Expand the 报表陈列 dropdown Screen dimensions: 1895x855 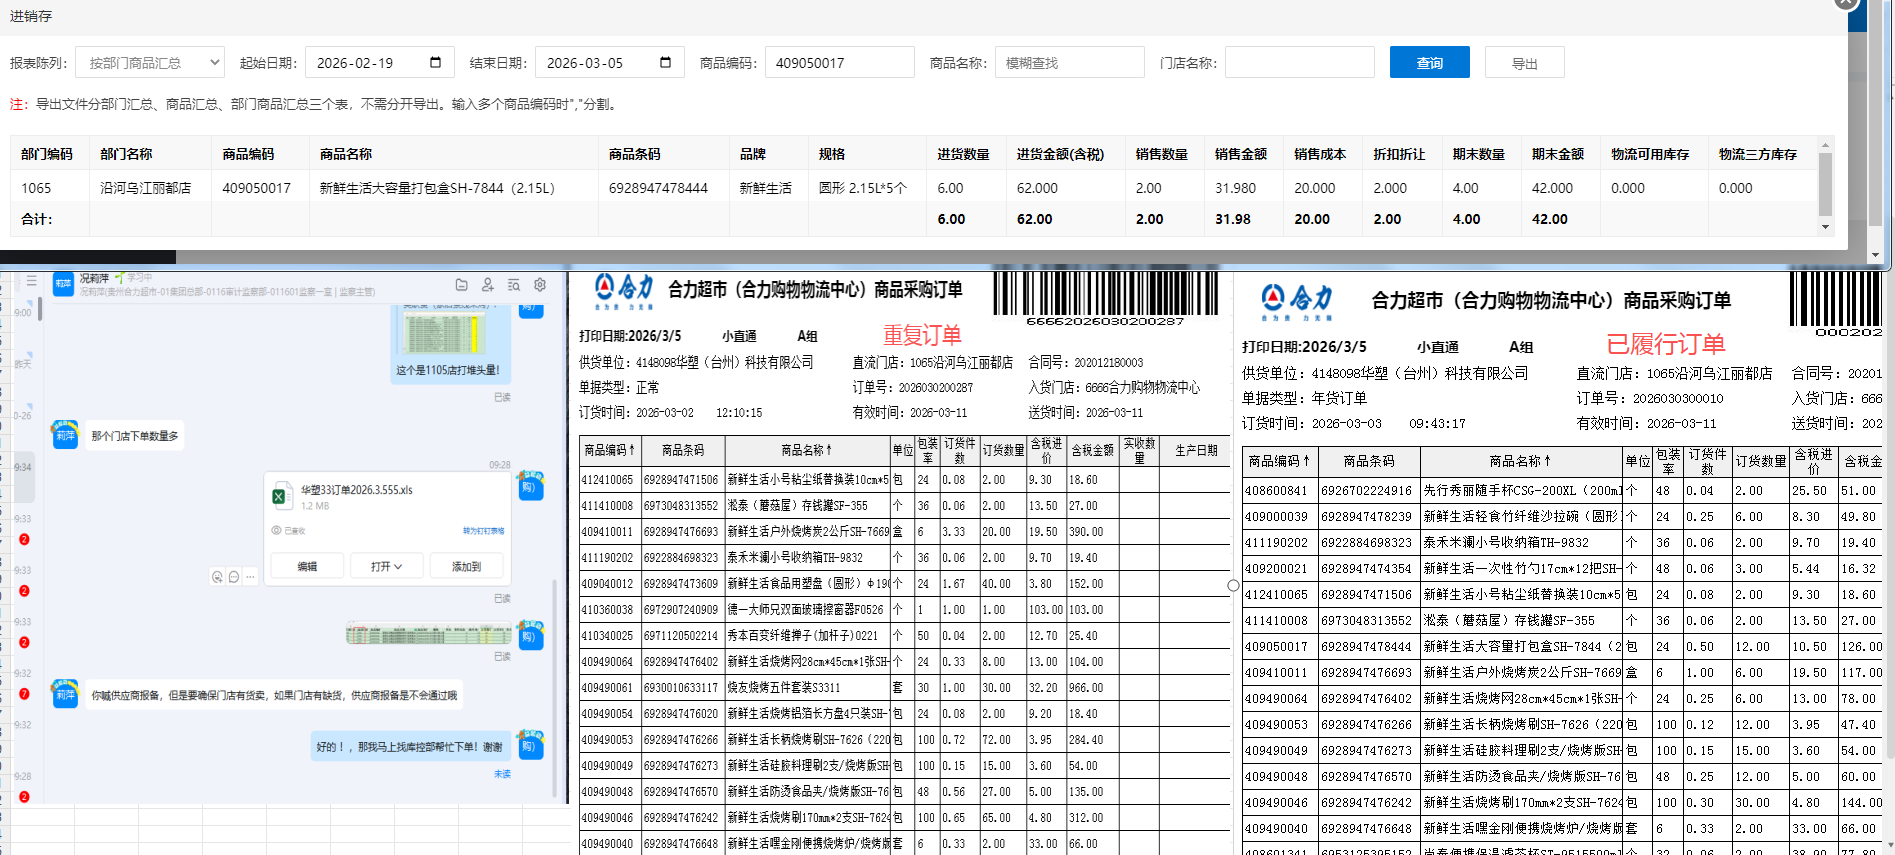(x=150, y=62)
